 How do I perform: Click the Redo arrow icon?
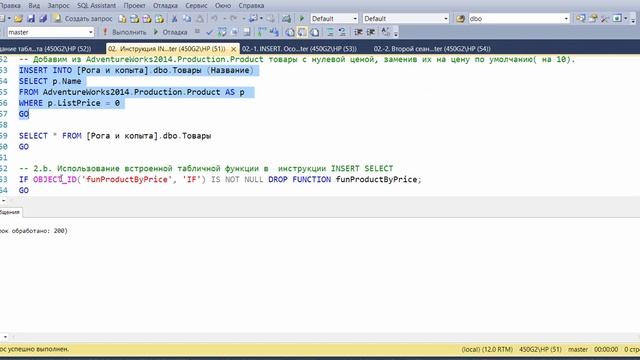(233, 19)
